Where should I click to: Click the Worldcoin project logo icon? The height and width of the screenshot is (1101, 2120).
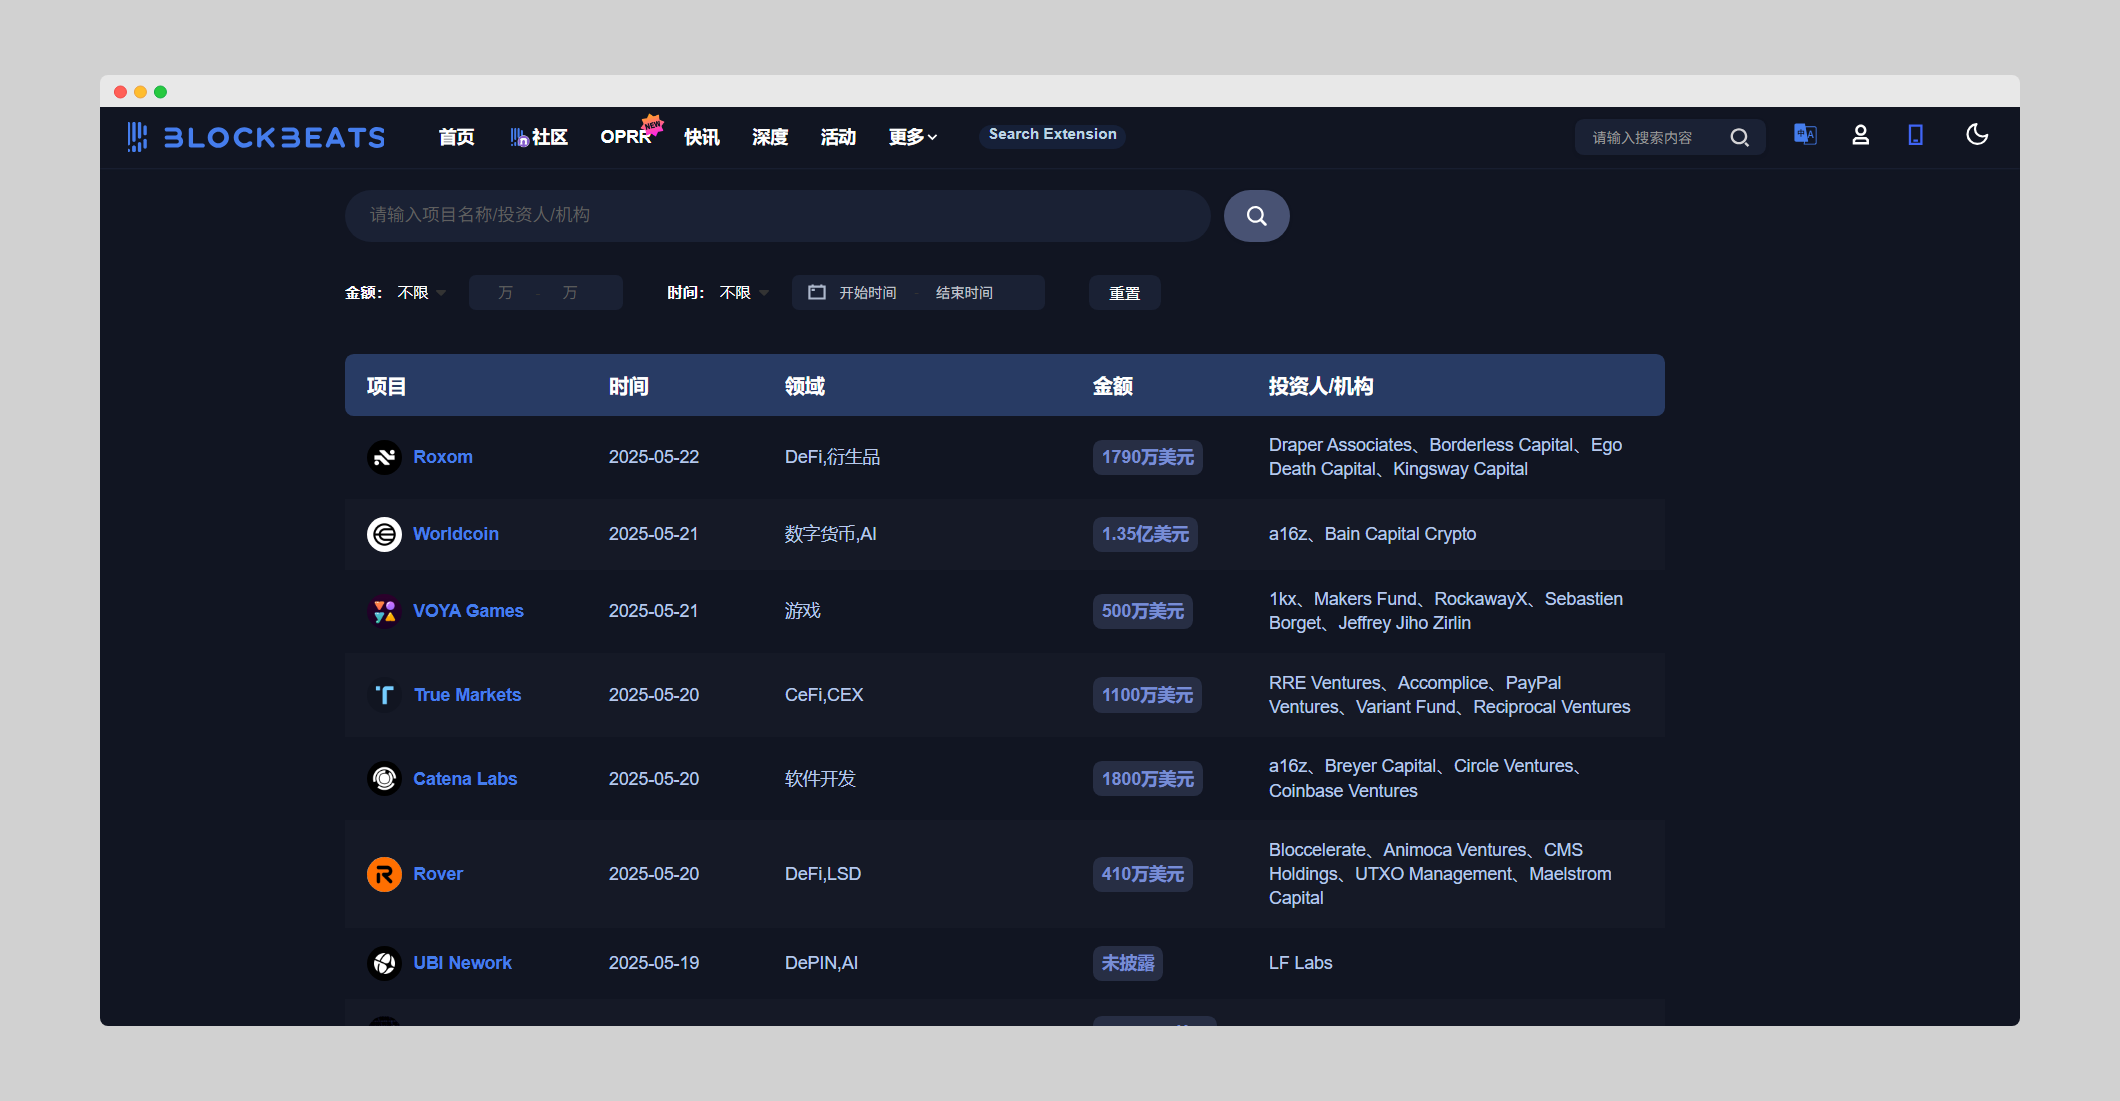384,534
